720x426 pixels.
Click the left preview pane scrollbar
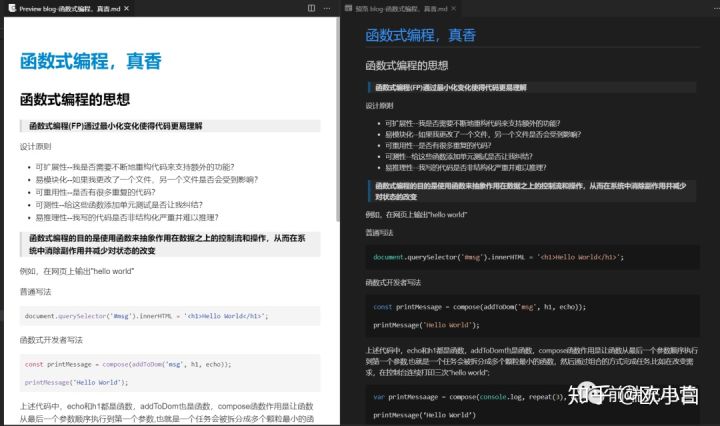[x=338, y=119]
